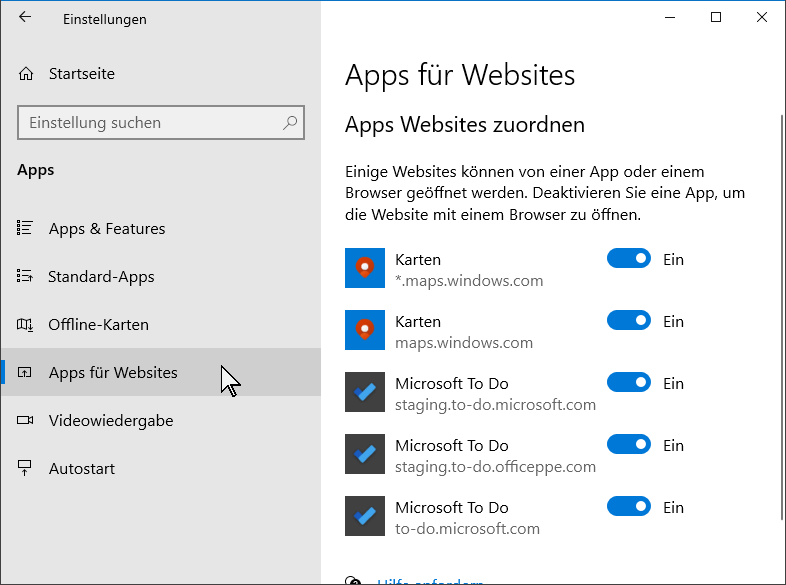
Task: Click the search magnifier icon
Action: pyautogui.click(x=290, y=122)
